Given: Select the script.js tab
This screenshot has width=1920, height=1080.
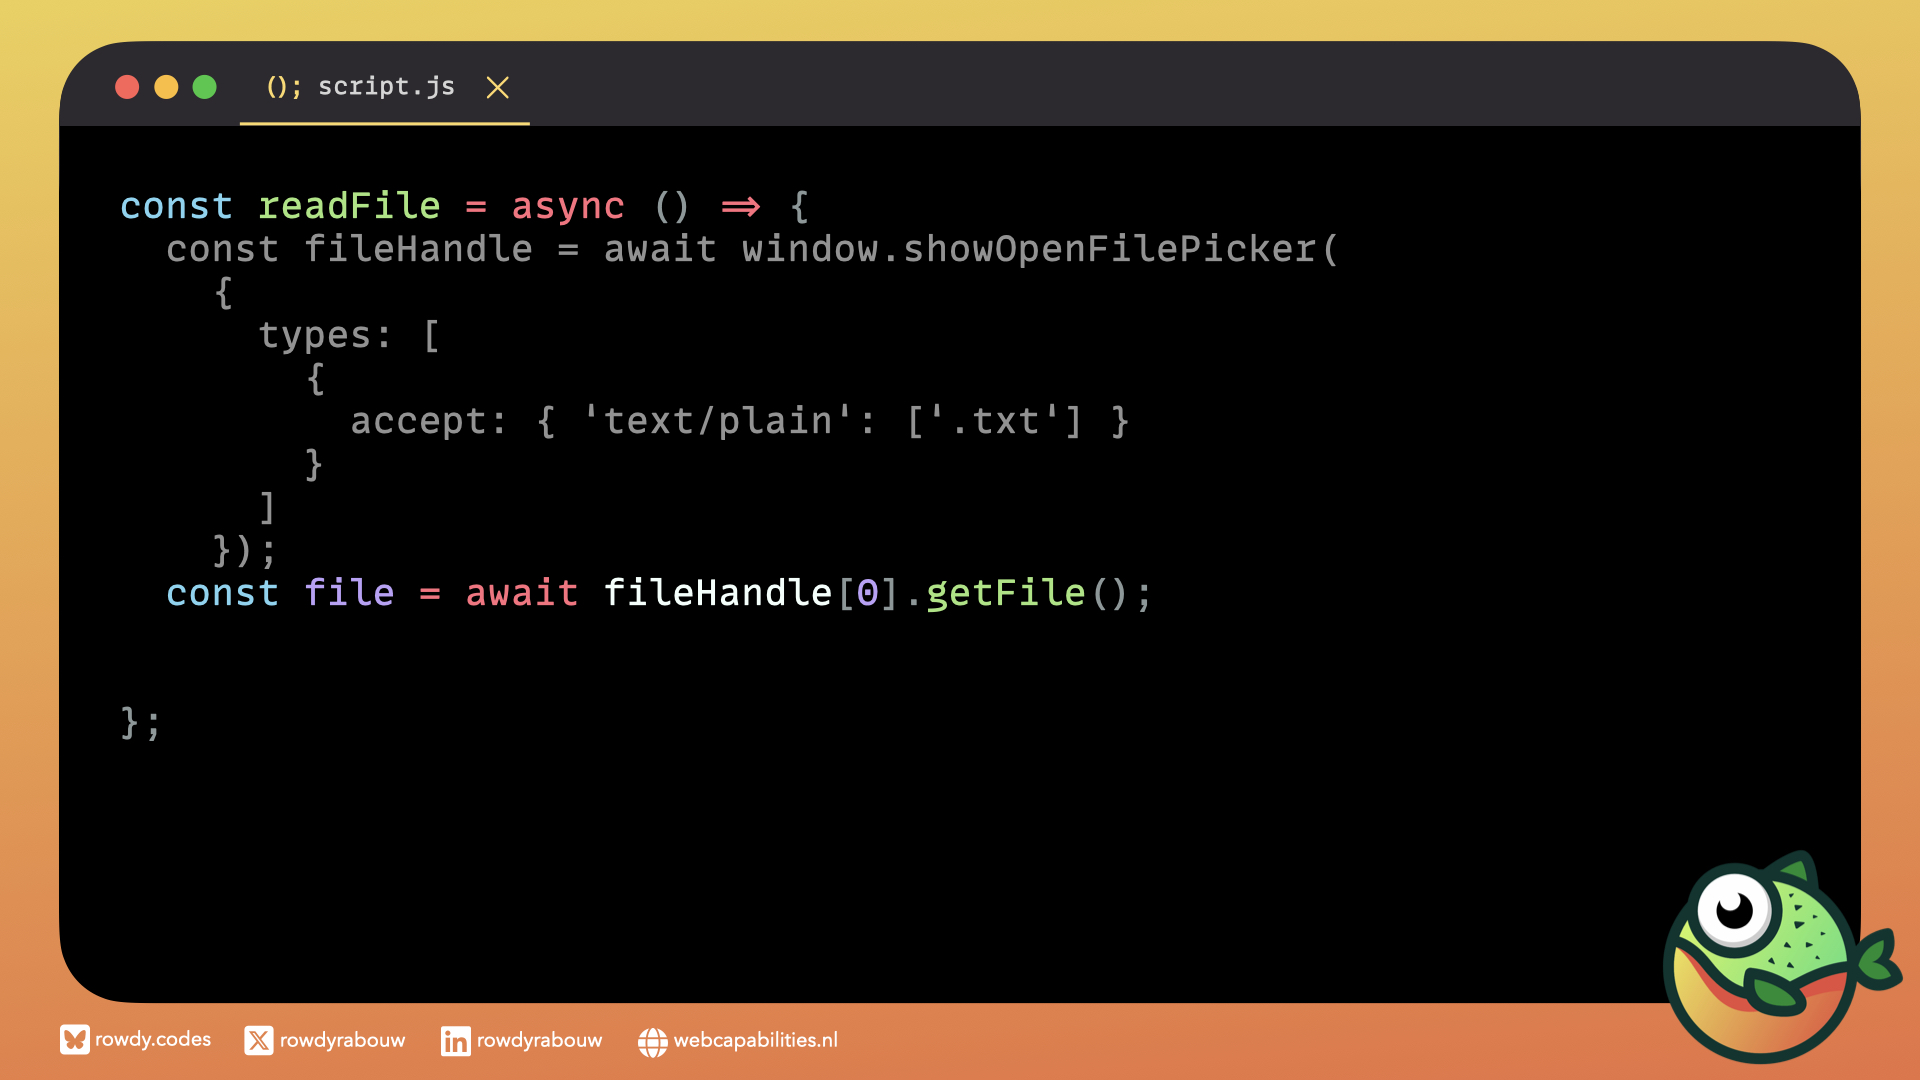Looking at the screenshot, I should tap(386, 87).
